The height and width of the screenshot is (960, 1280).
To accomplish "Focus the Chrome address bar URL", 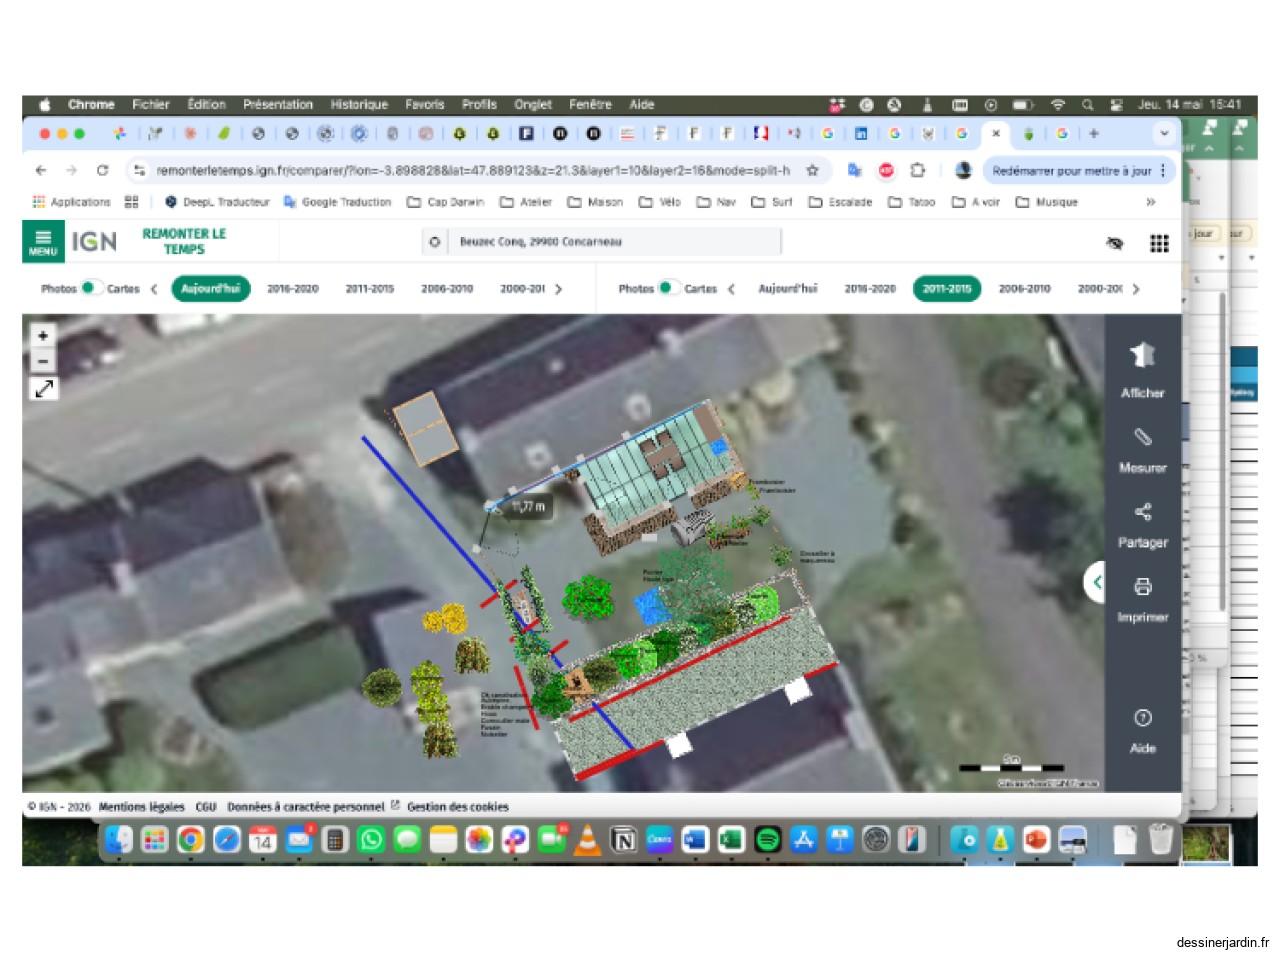I will click(x=473, y=171).
